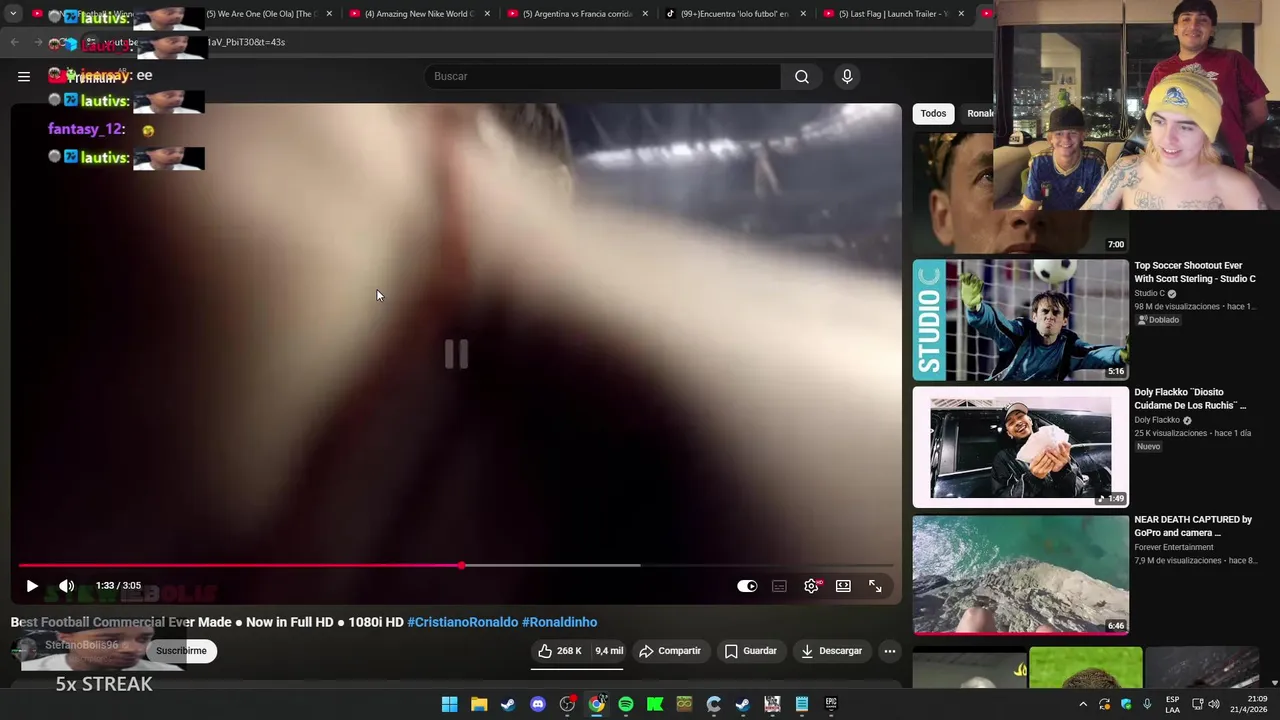Screen dimensions: 1280x720
Task: Open the Top Soccer Shootout Ever thumbnail
Action: coord(1020,320)
